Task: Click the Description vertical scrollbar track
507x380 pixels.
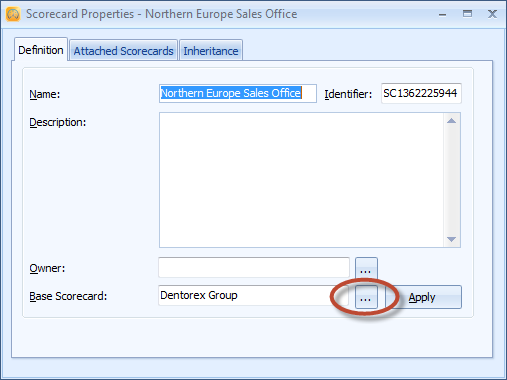Action: tap(452, 180)
